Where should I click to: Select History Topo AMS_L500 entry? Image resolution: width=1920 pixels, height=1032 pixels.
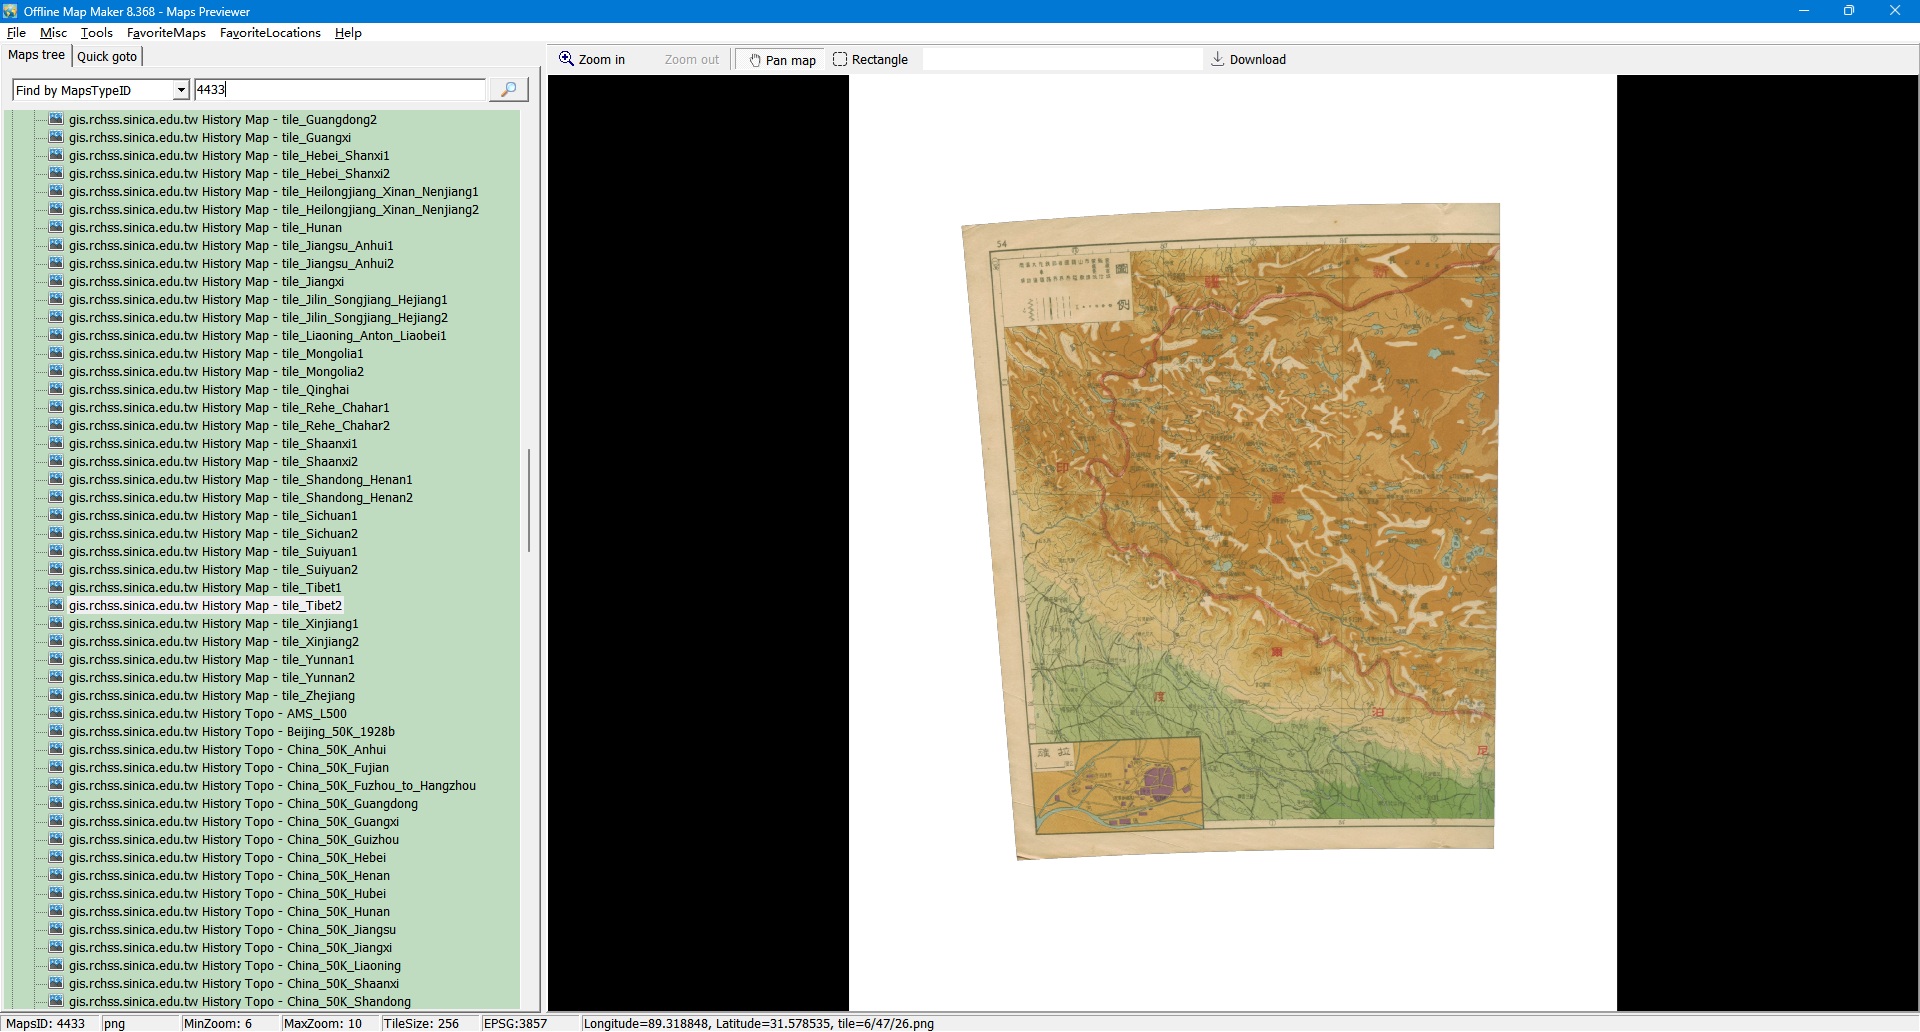[207, 713]
